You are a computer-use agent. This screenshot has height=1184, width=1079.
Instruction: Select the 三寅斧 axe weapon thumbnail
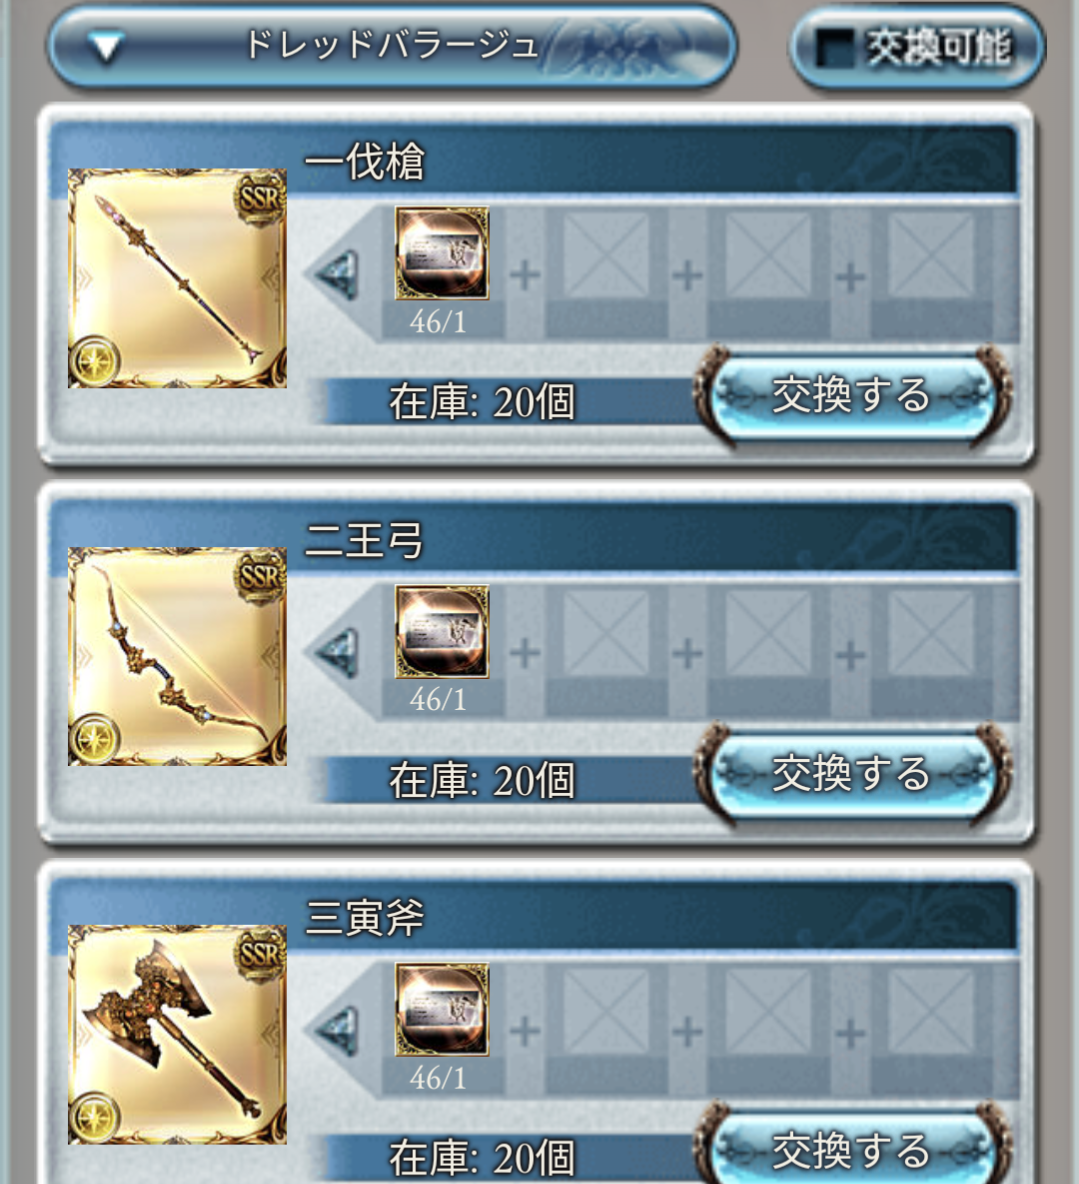point(177,1034)
